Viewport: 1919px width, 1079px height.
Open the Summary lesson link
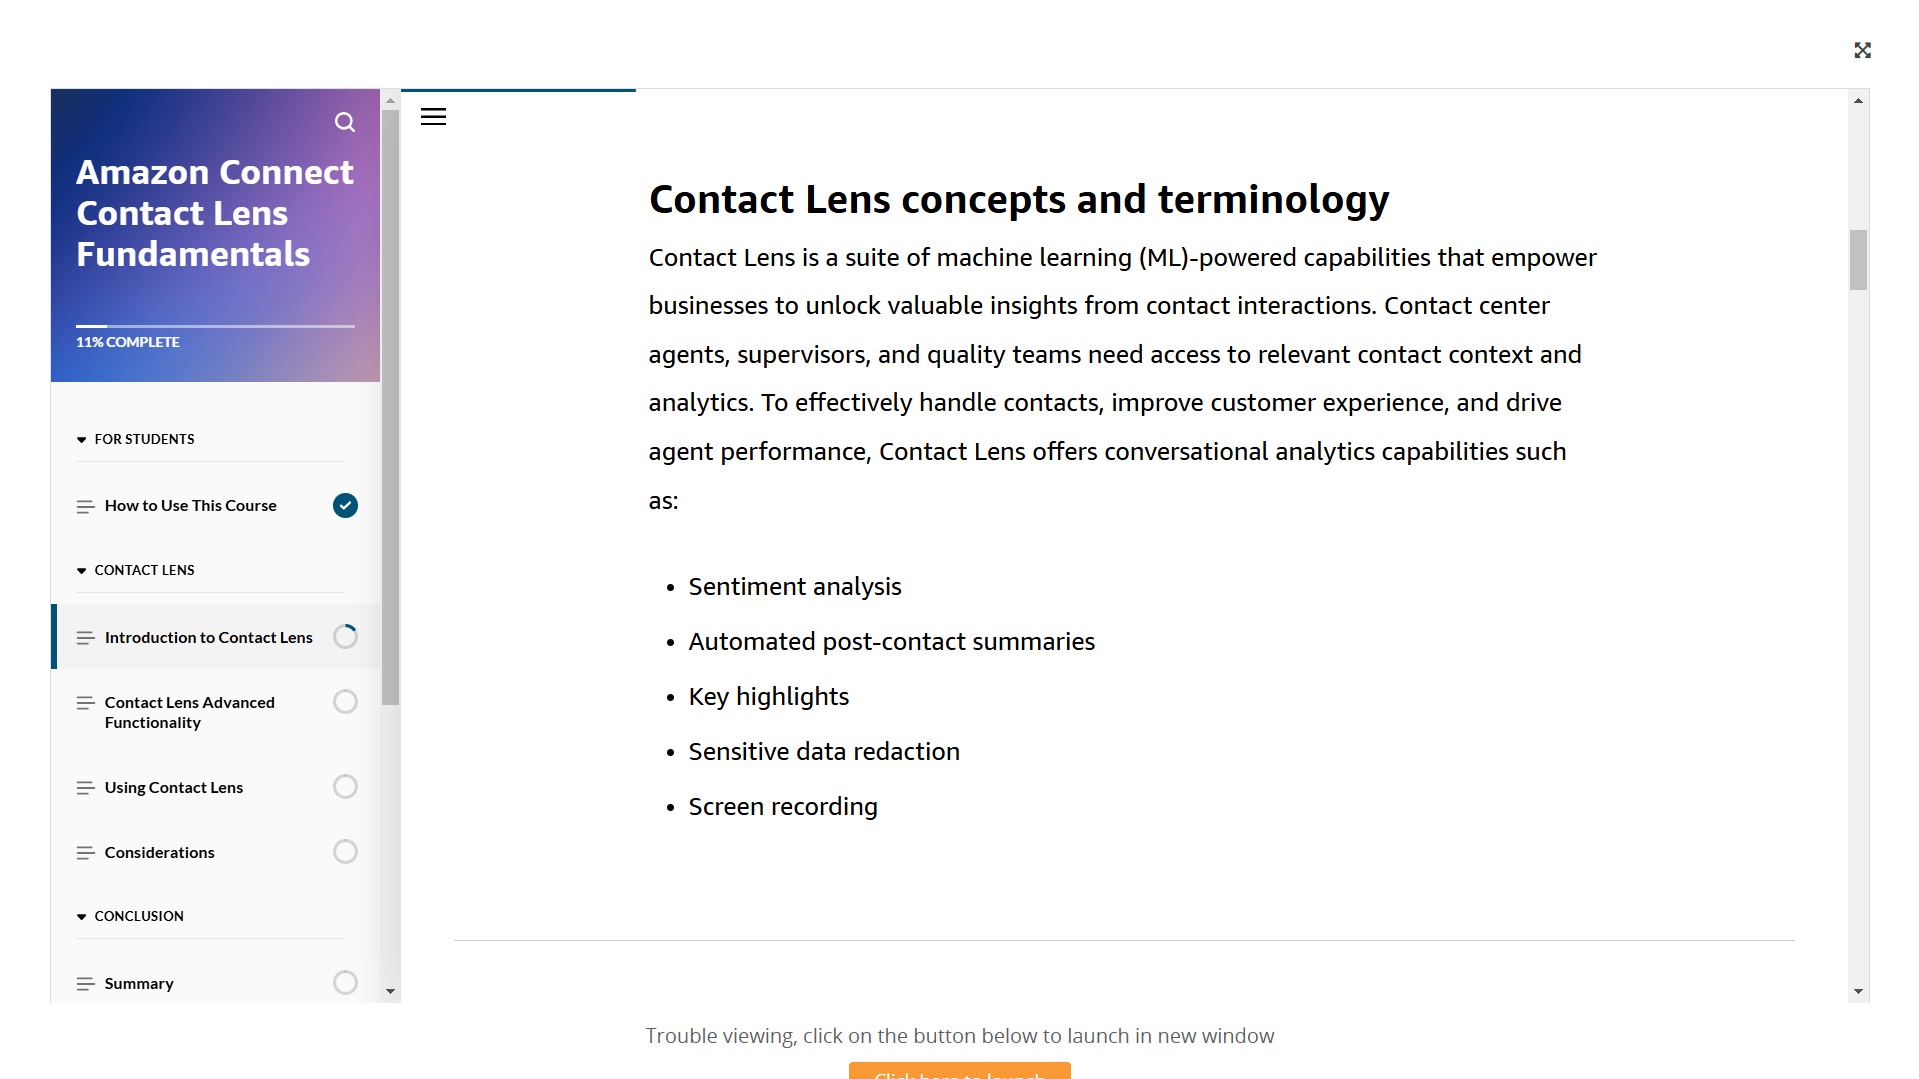139,984
